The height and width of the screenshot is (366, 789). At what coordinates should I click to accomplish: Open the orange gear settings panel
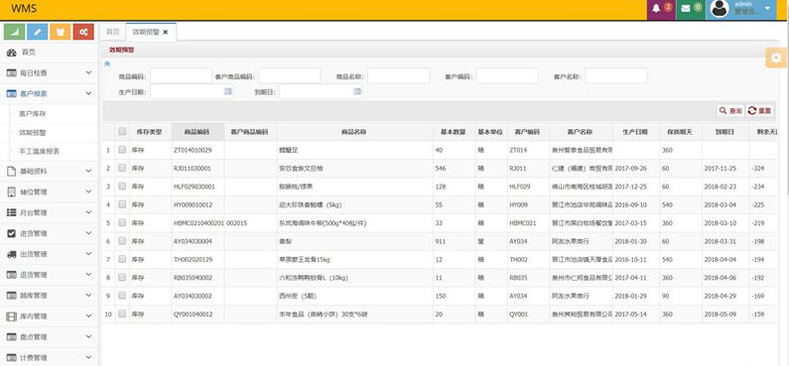[x=776, y=57]
